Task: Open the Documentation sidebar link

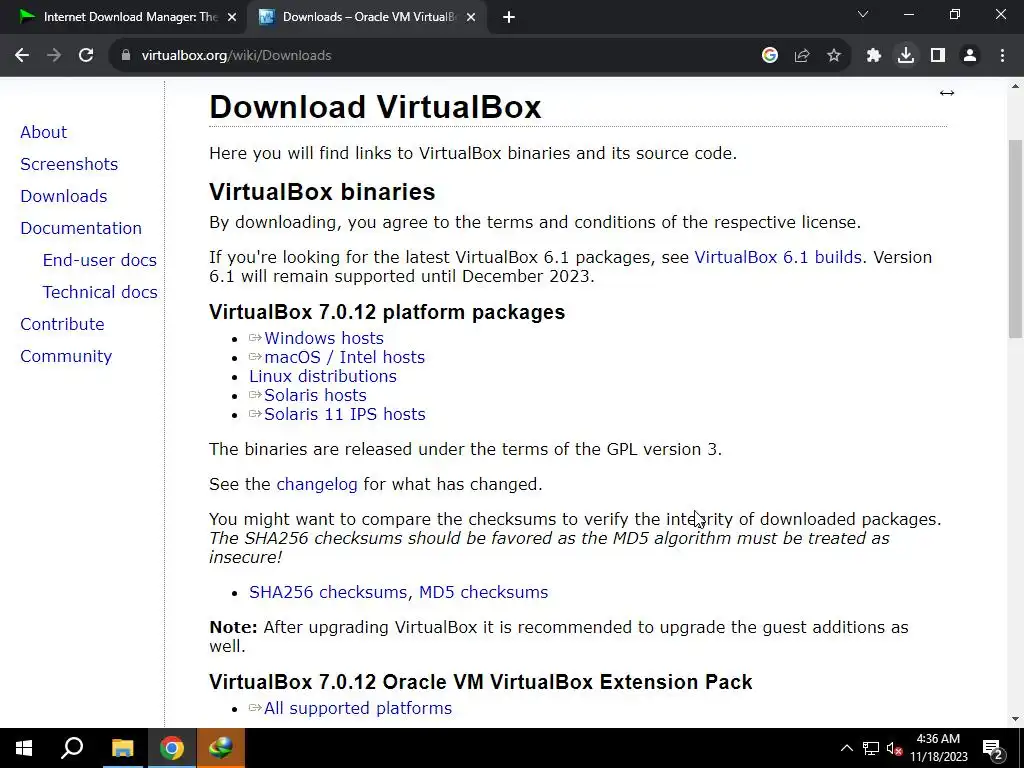Action: tap(81, 228)
